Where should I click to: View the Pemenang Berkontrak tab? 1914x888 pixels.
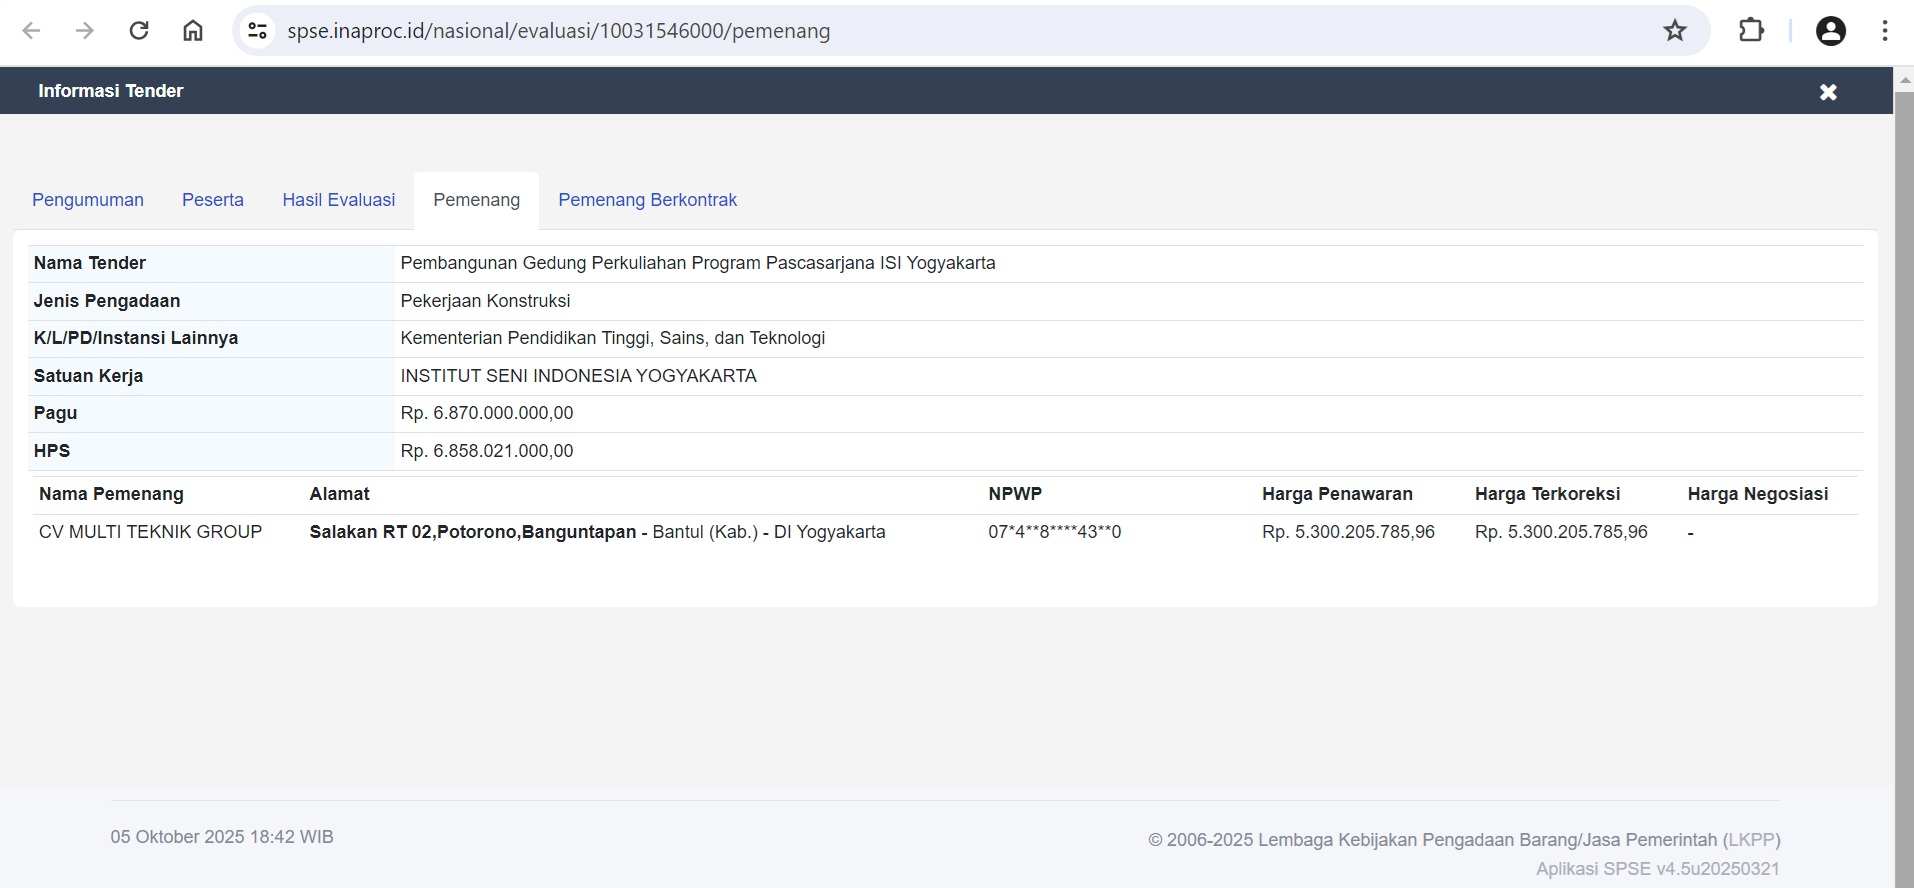[647, 200]
